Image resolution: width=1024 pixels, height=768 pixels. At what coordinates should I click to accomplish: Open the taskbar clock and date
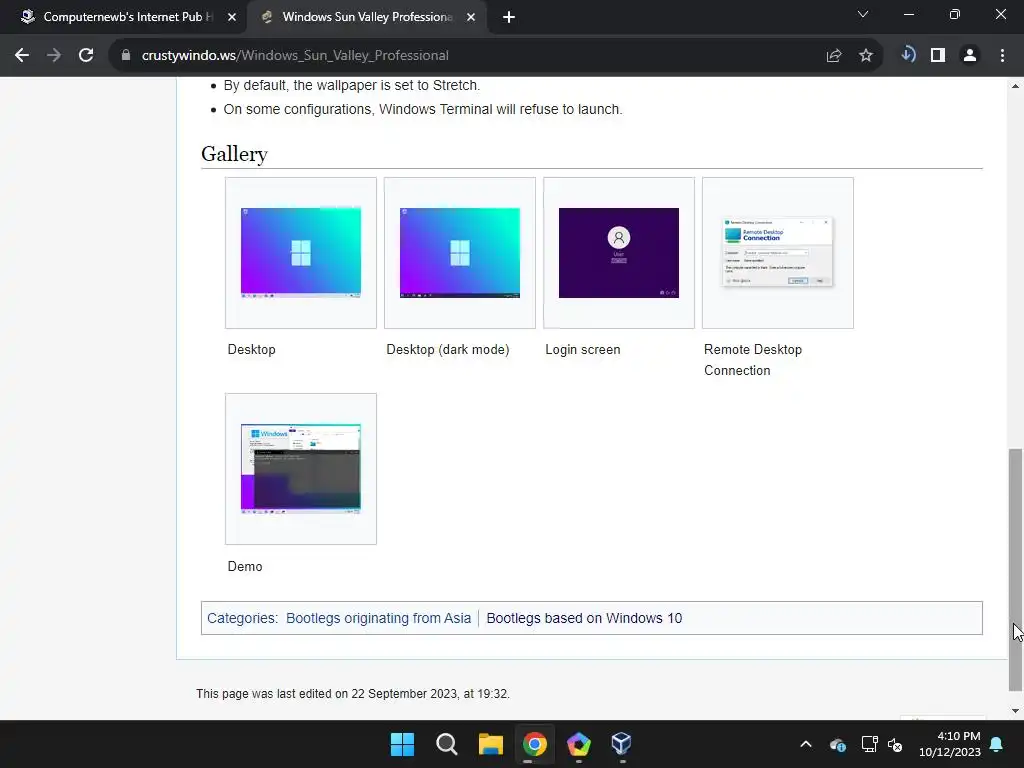point(950,744)
